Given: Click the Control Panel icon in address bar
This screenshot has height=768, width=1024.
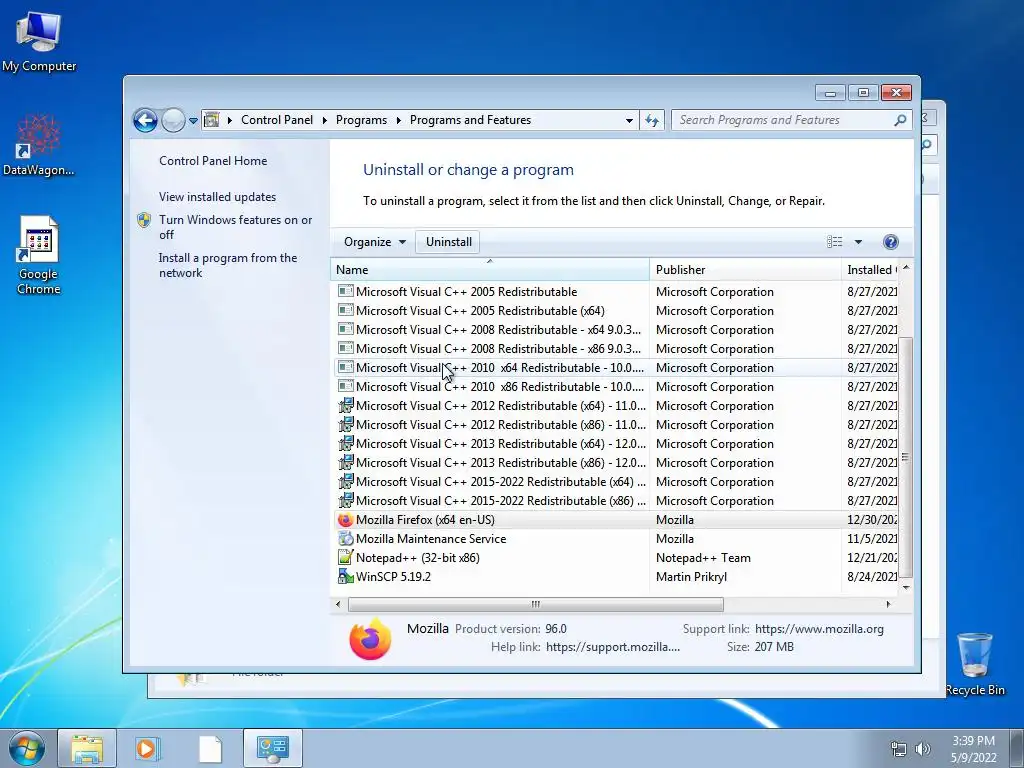Looking at the screenshot, I should point(212,120).
